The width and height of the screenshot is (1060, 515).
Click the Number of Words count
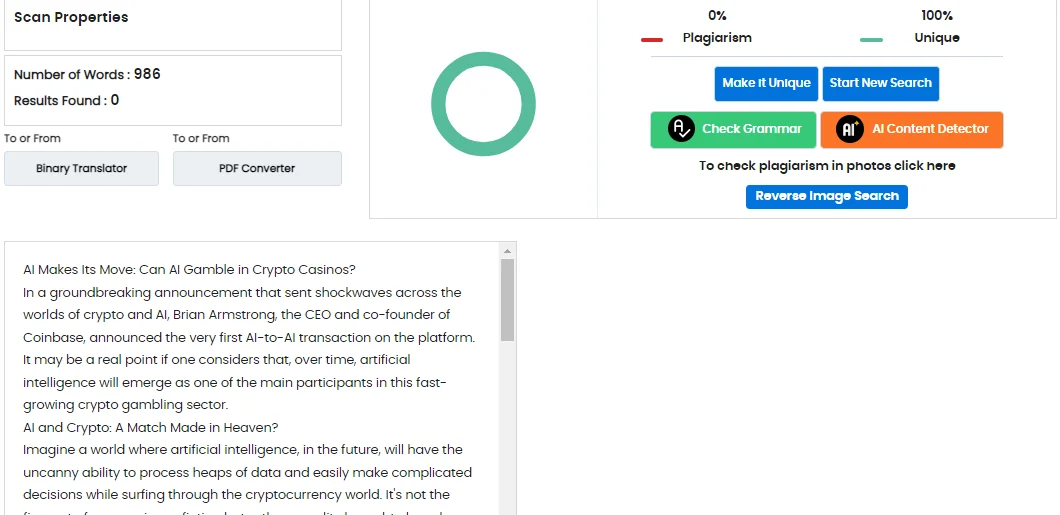(147, 74)
